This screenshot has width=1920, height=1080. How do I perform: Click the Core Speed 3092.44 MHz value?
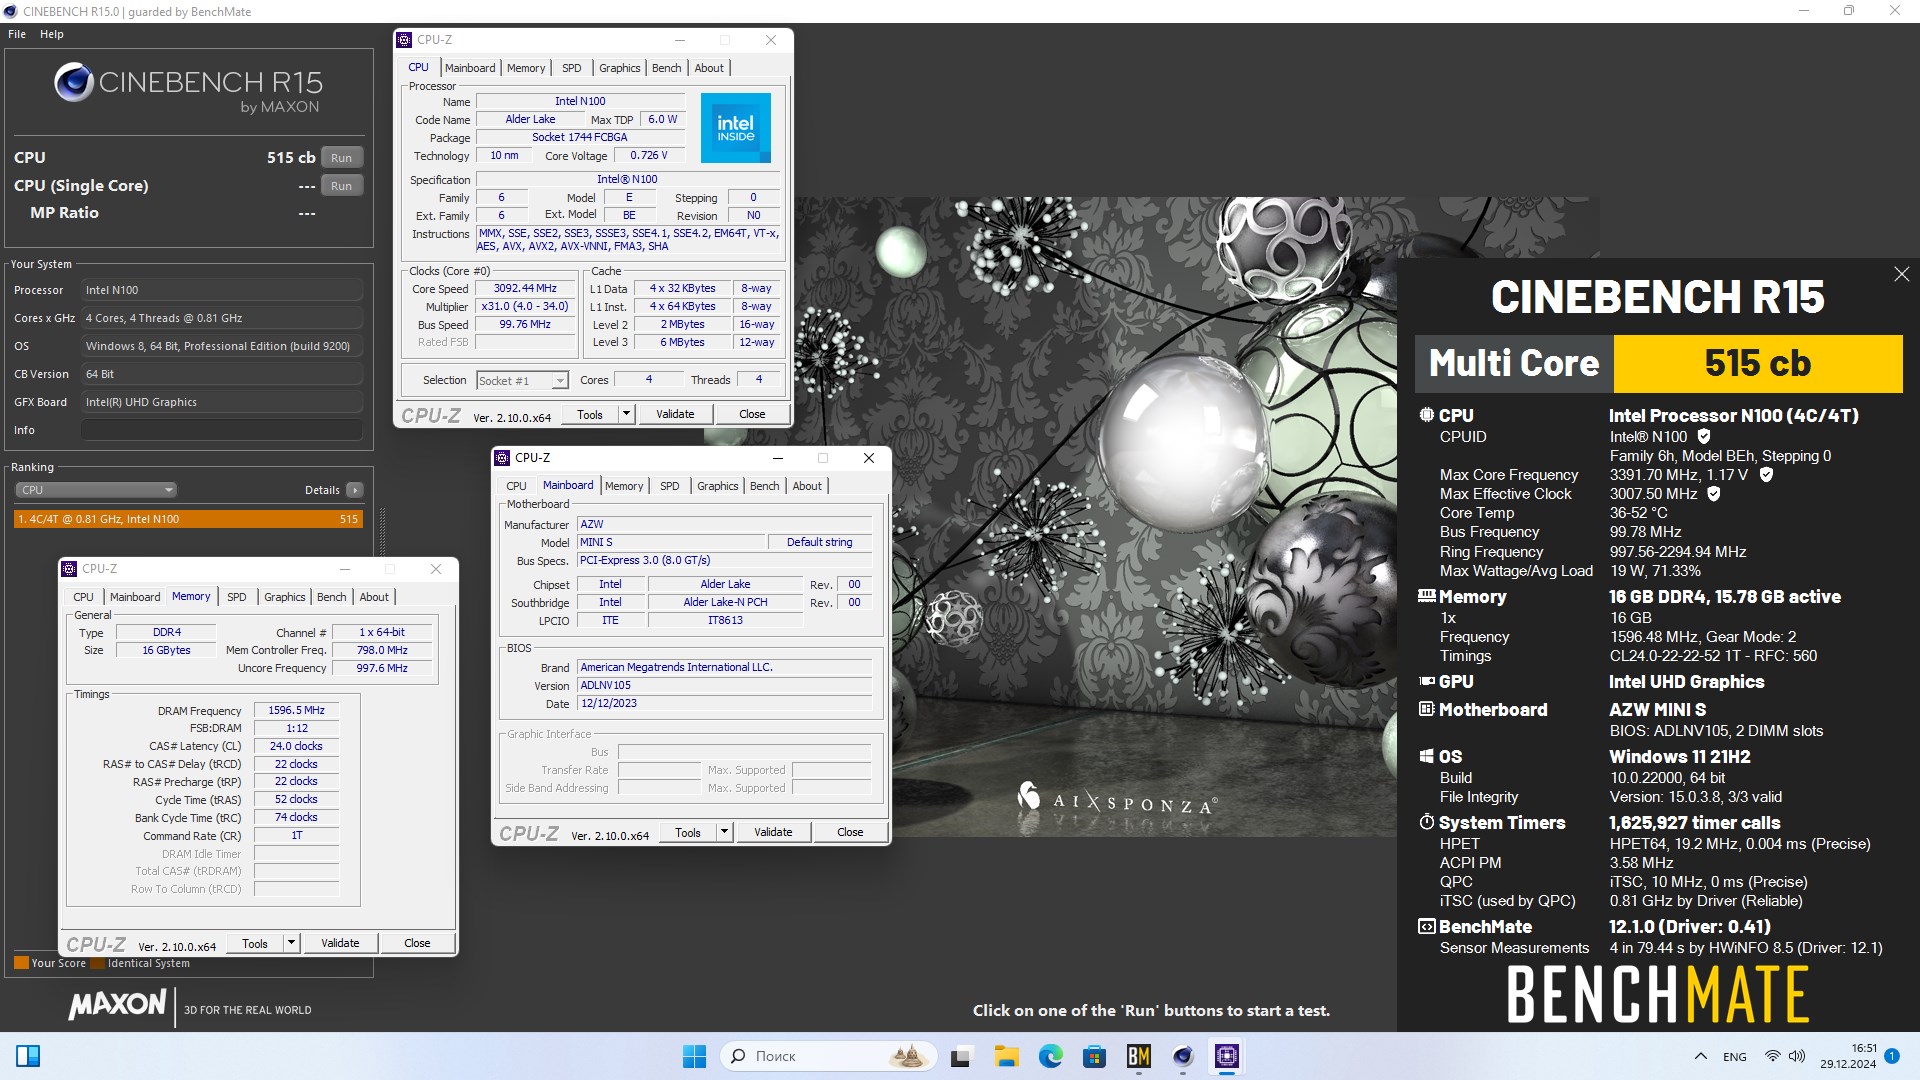tap(525, 289)
